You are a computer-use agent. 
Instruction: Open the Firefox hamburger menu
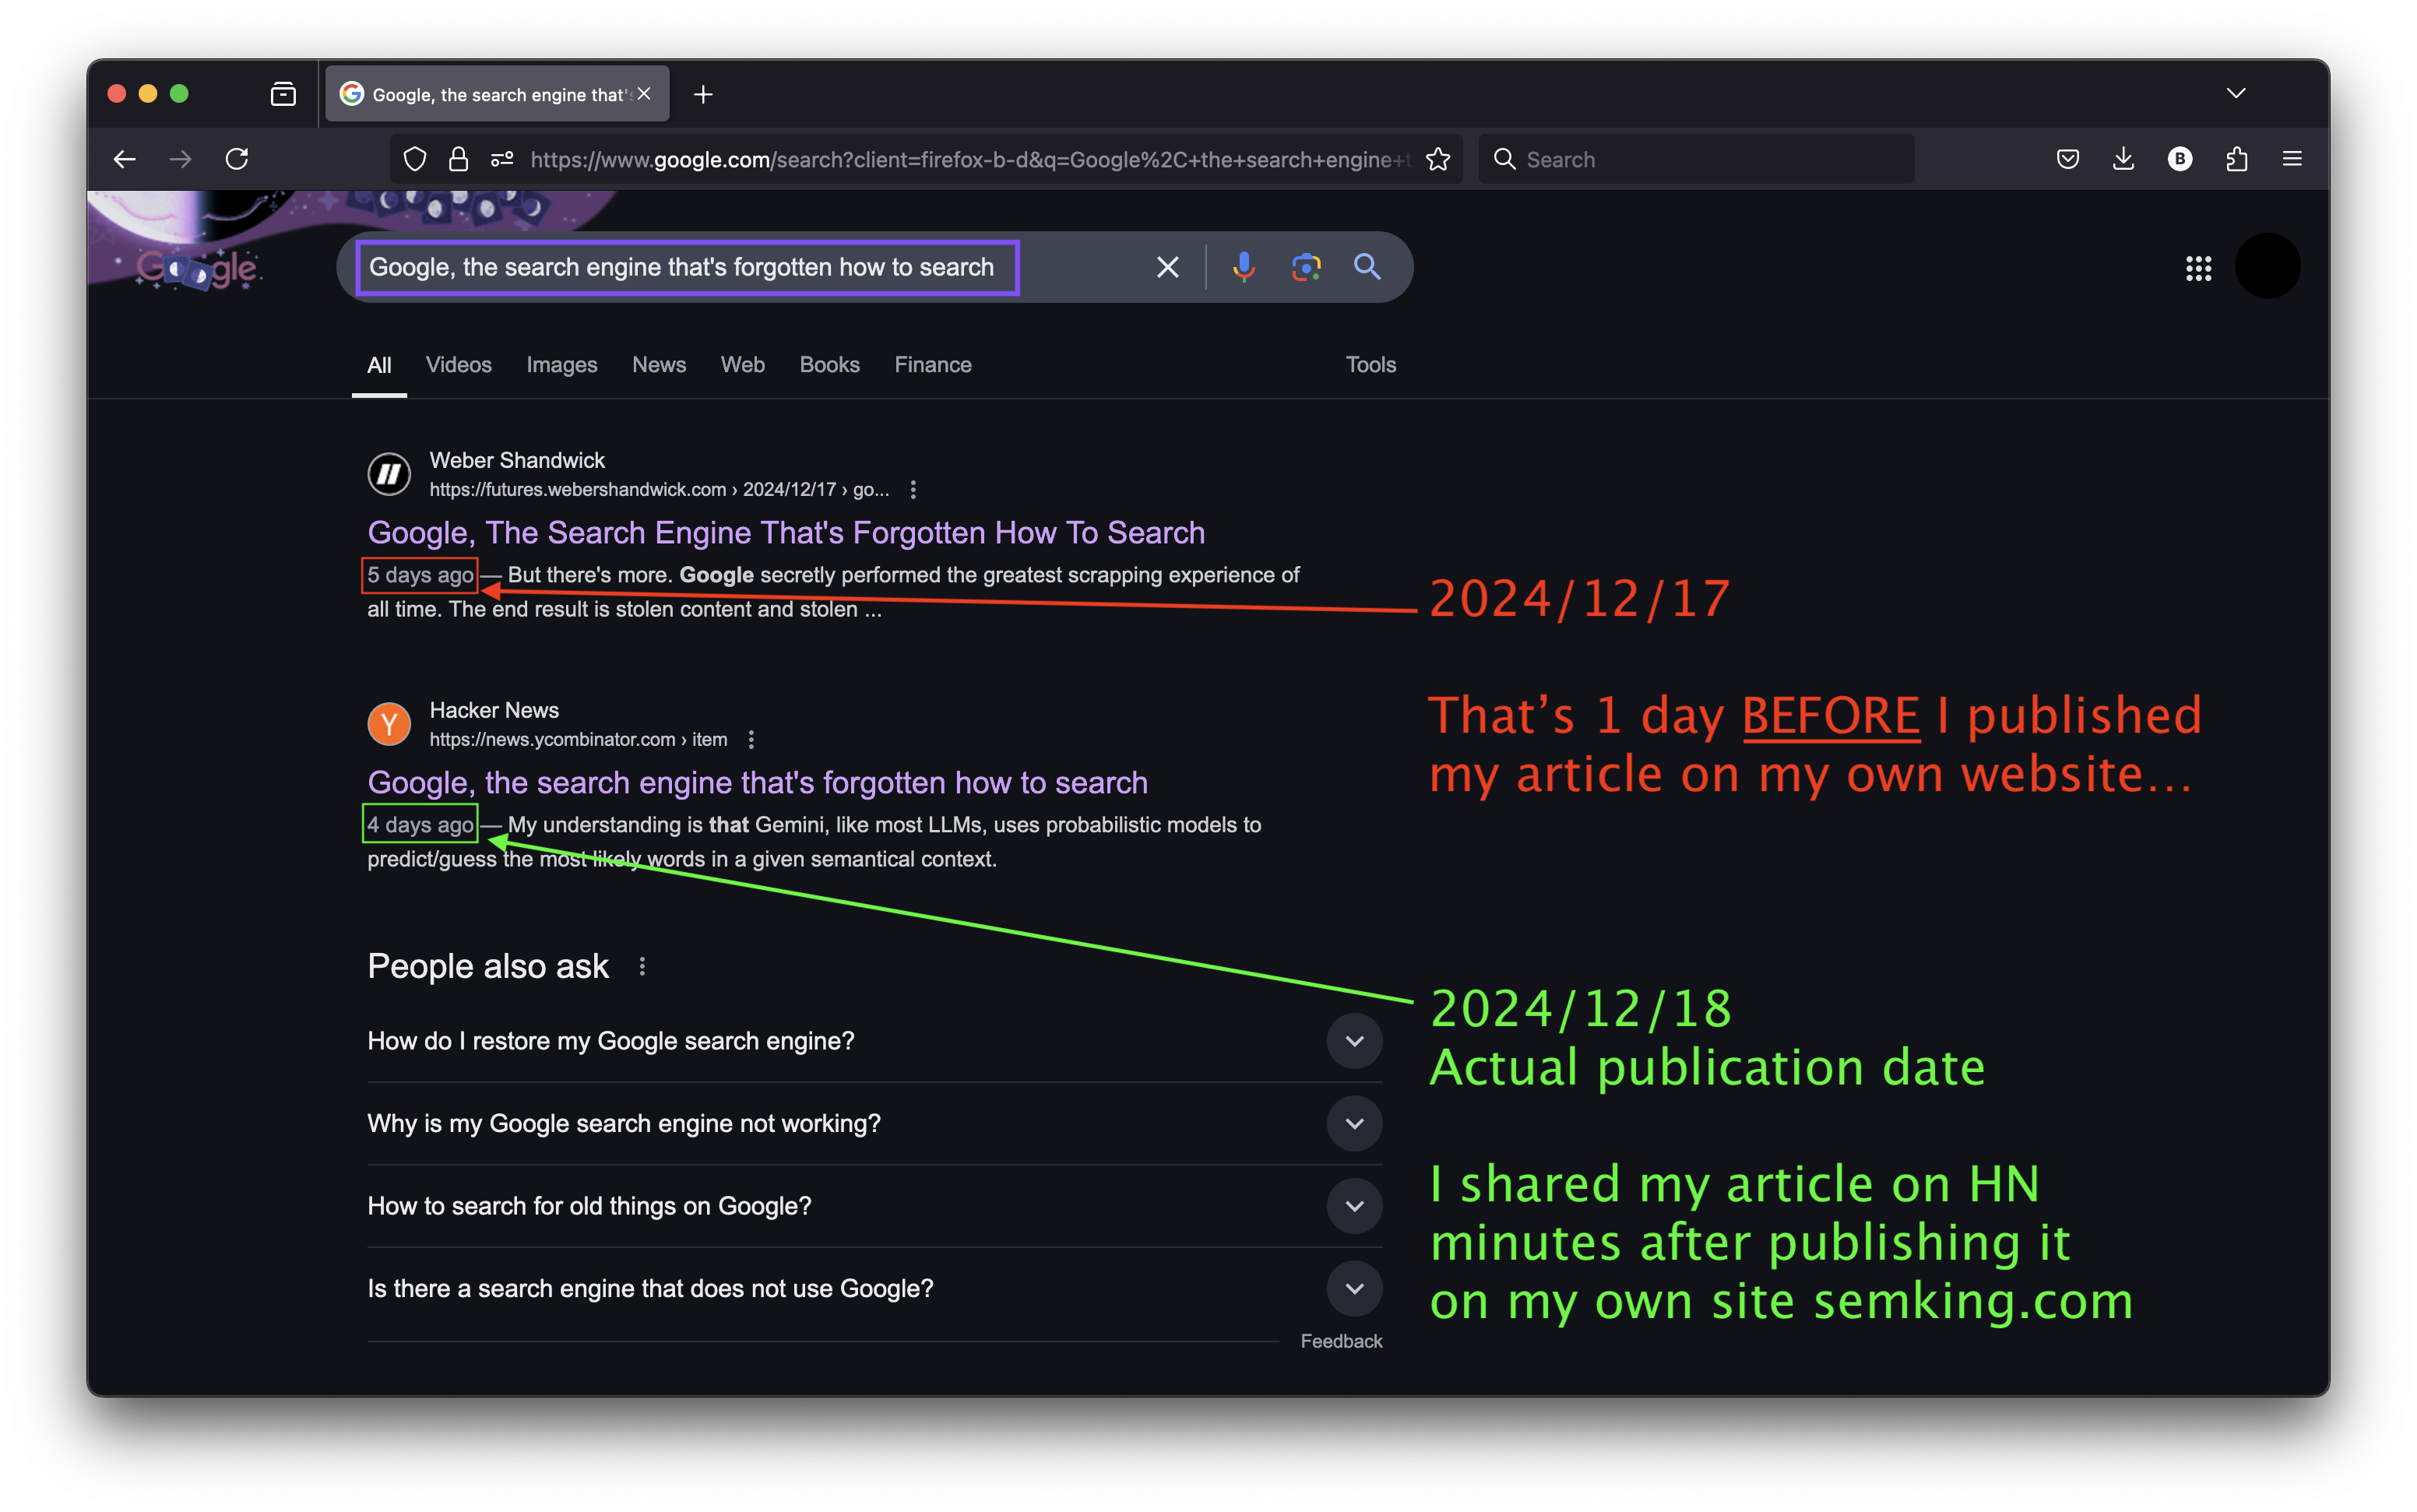[2292, 159]
